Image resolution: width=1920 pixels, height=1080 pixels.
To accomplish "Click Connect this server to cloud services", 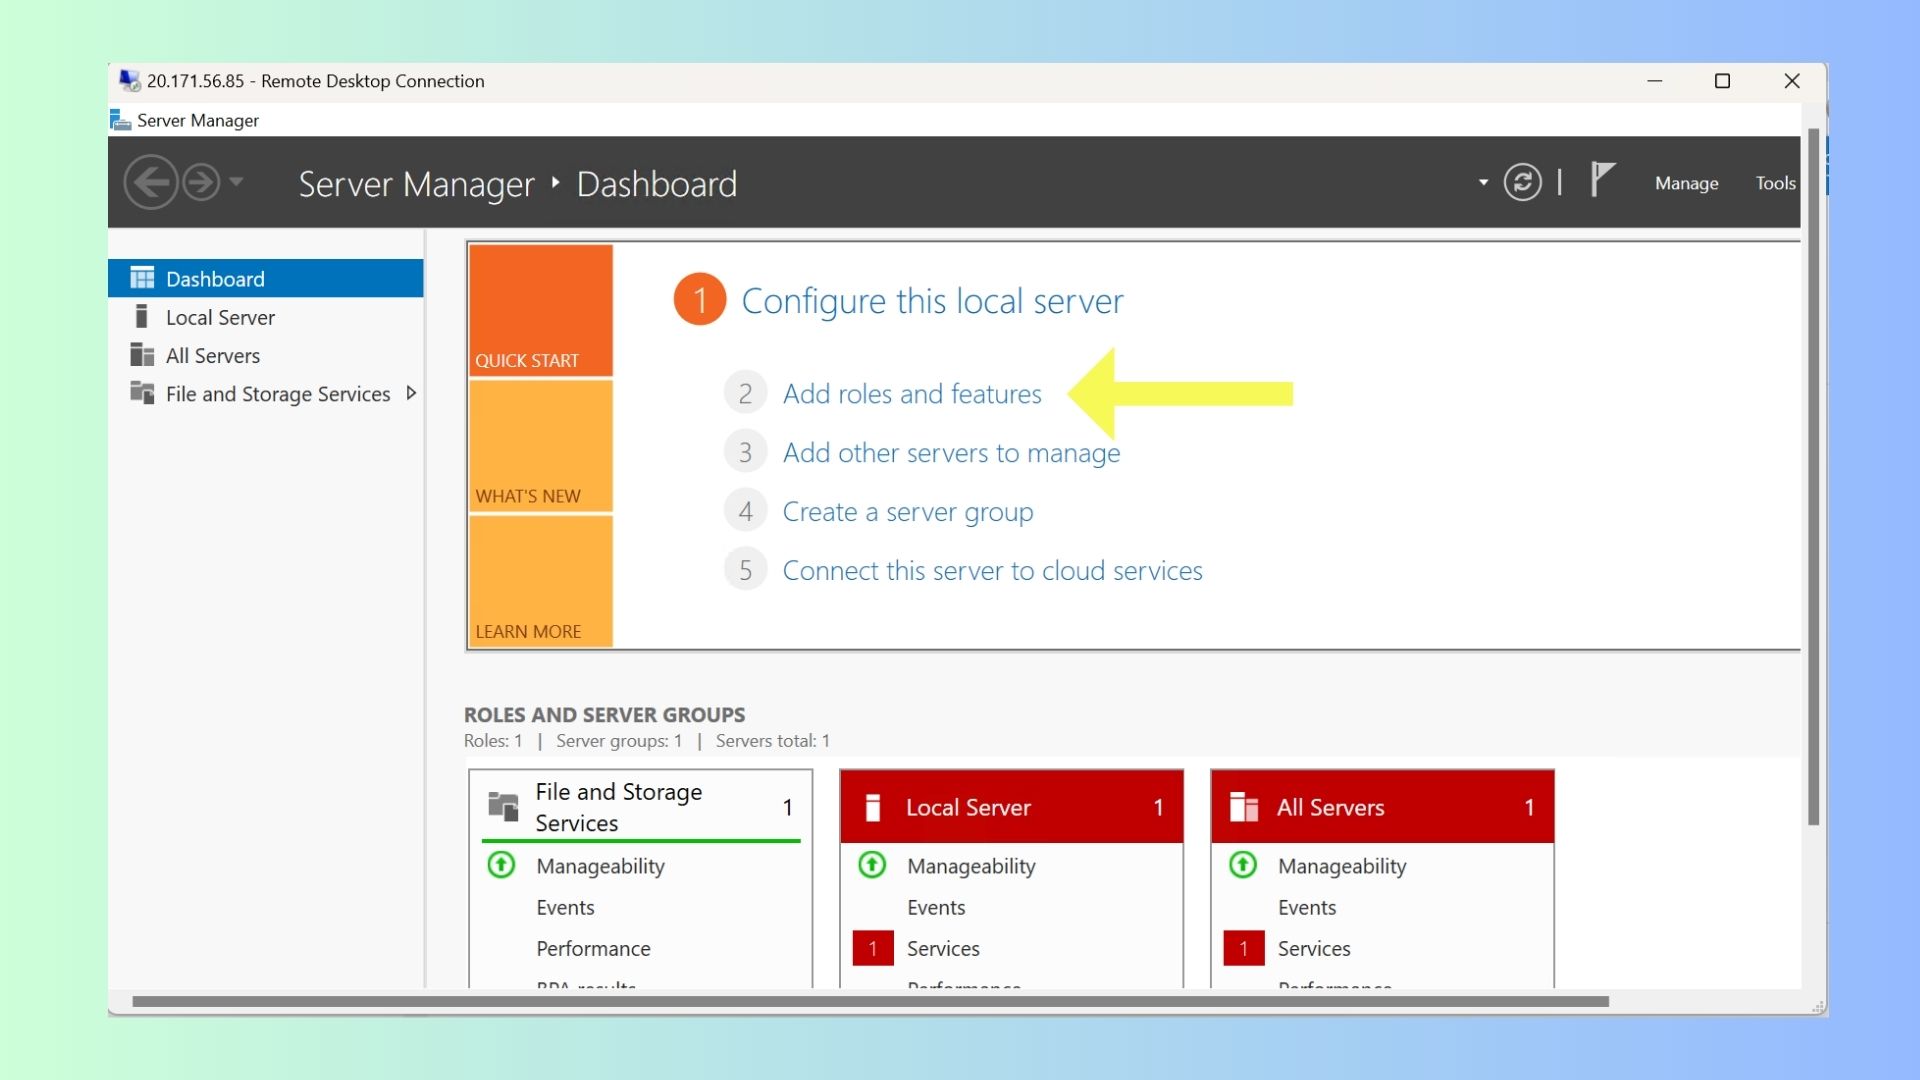I will click(x=992, y=571).
